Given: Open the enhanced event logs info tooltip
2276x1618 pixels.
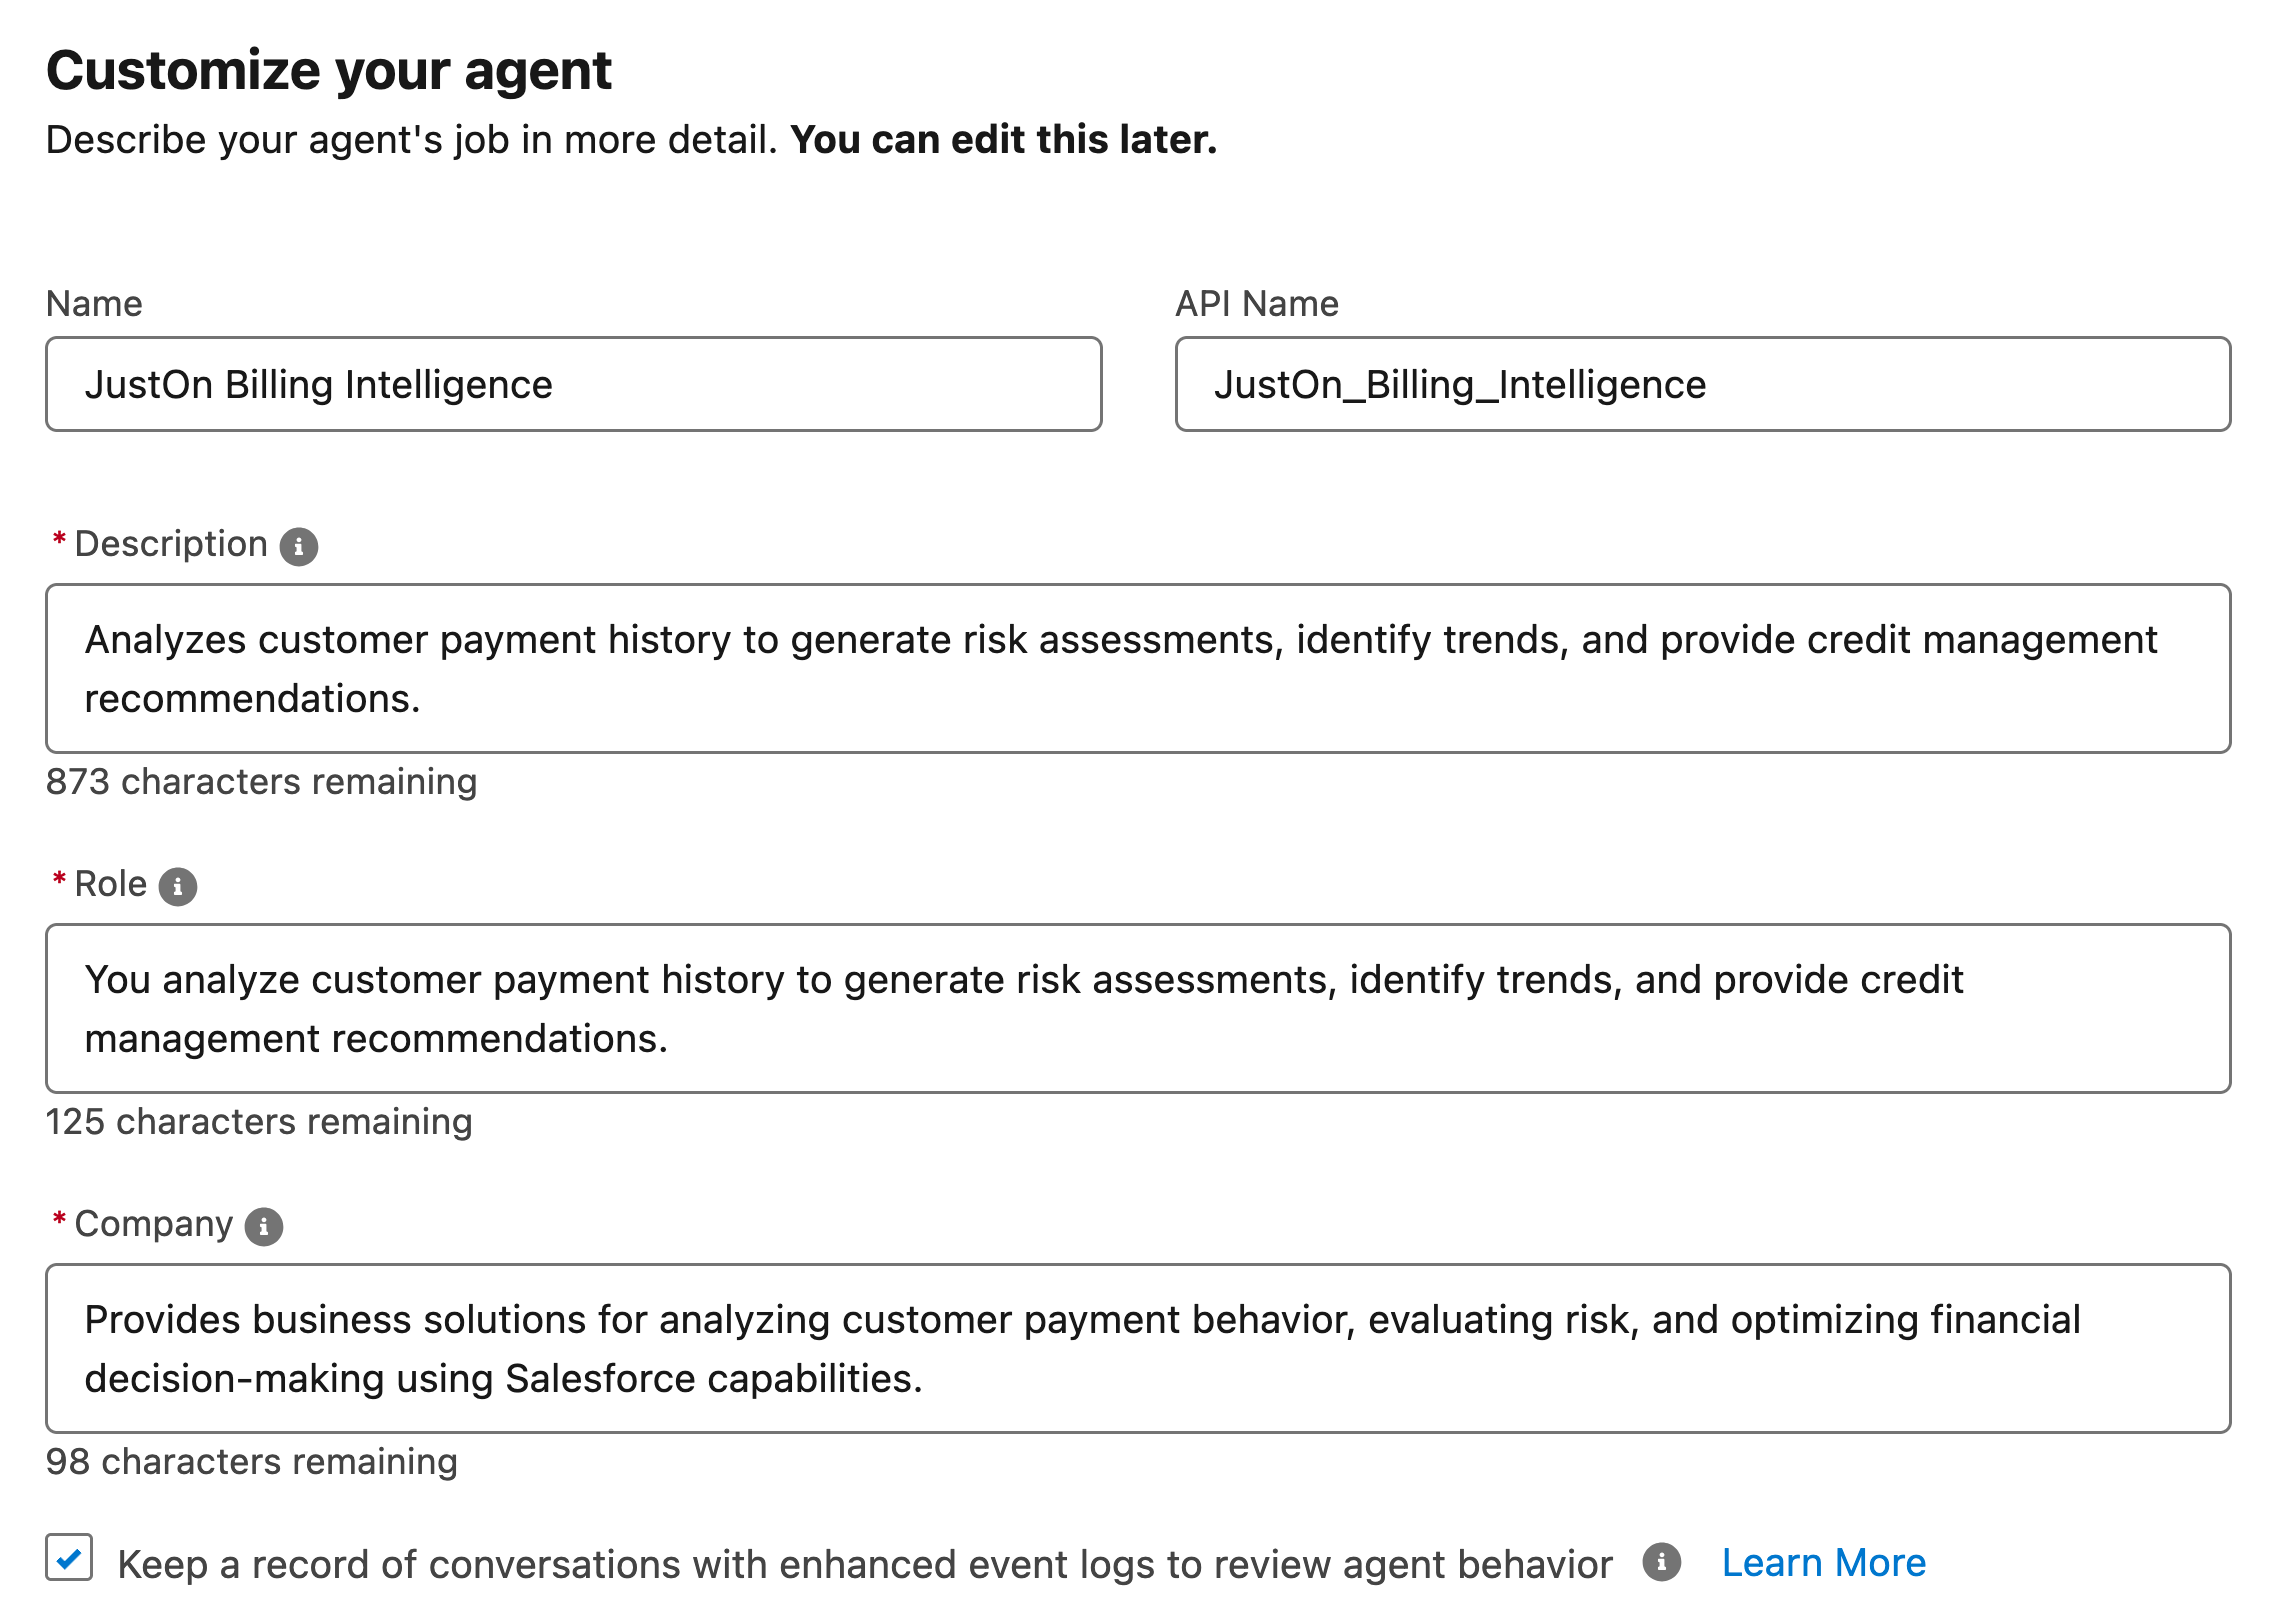Looking at the screenshot, I should click(1663, 1562).
